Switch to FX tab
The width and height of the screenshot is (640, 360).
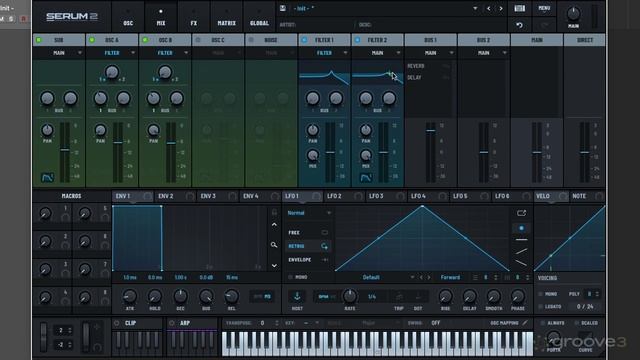click(x=194, y=18)
